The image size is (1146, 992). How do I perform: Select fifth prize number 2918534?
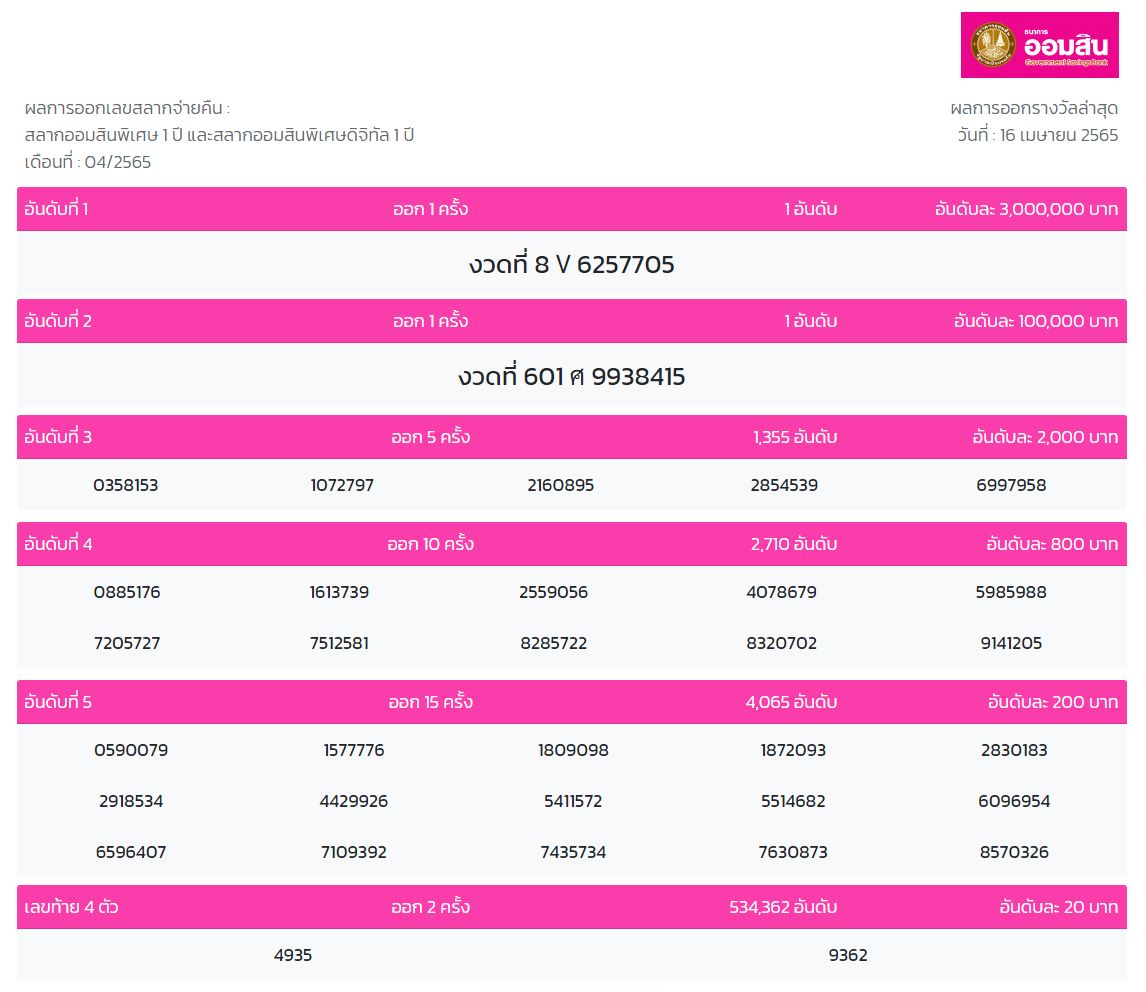[x=131, y=801]
